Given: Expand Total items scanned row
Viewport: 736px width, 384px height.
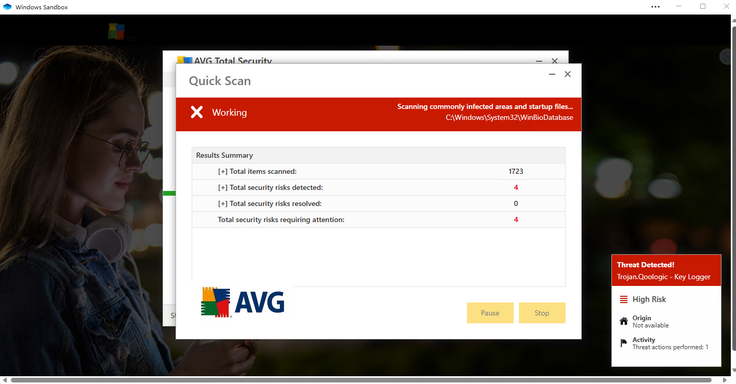Looking at the screenshot, I should (222, 171).
